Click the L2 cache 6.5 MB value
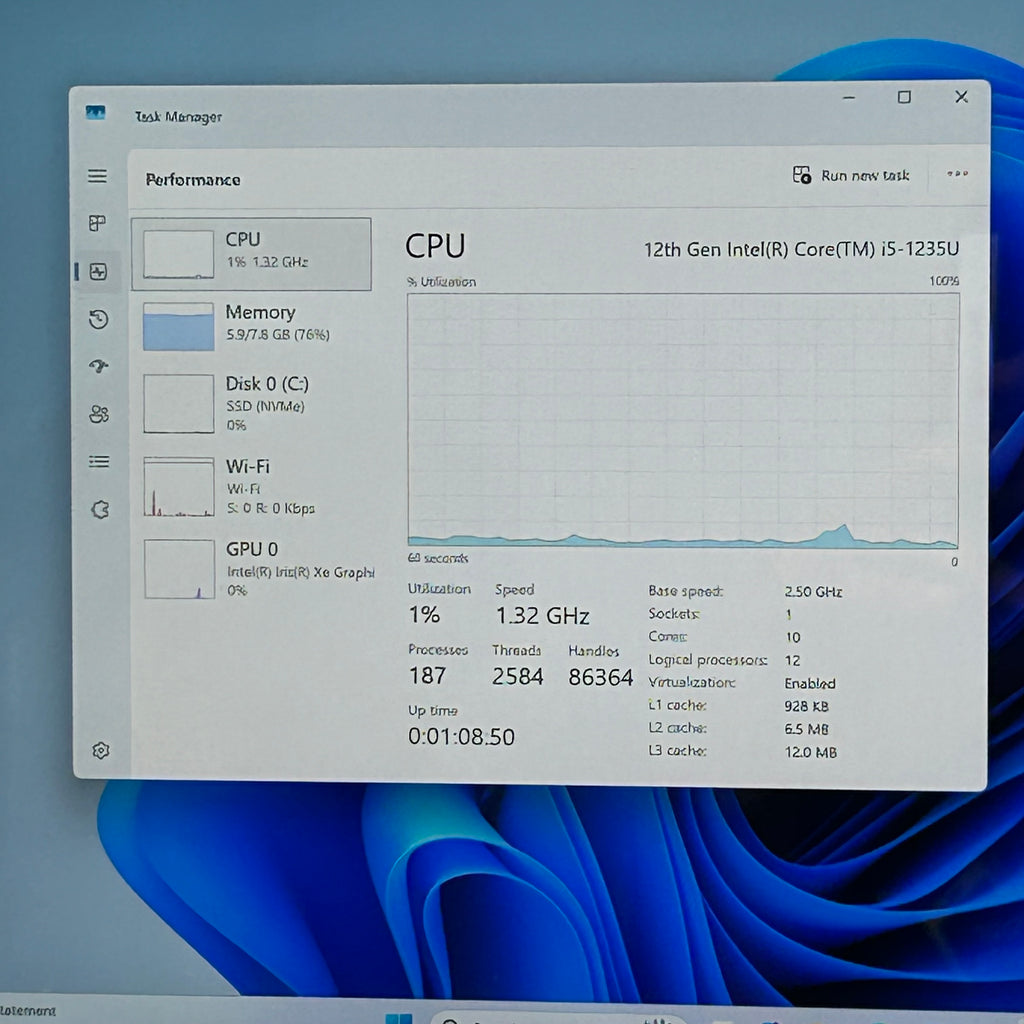1024x1024 pixels. pyautogui.click(x=807, y=729)
